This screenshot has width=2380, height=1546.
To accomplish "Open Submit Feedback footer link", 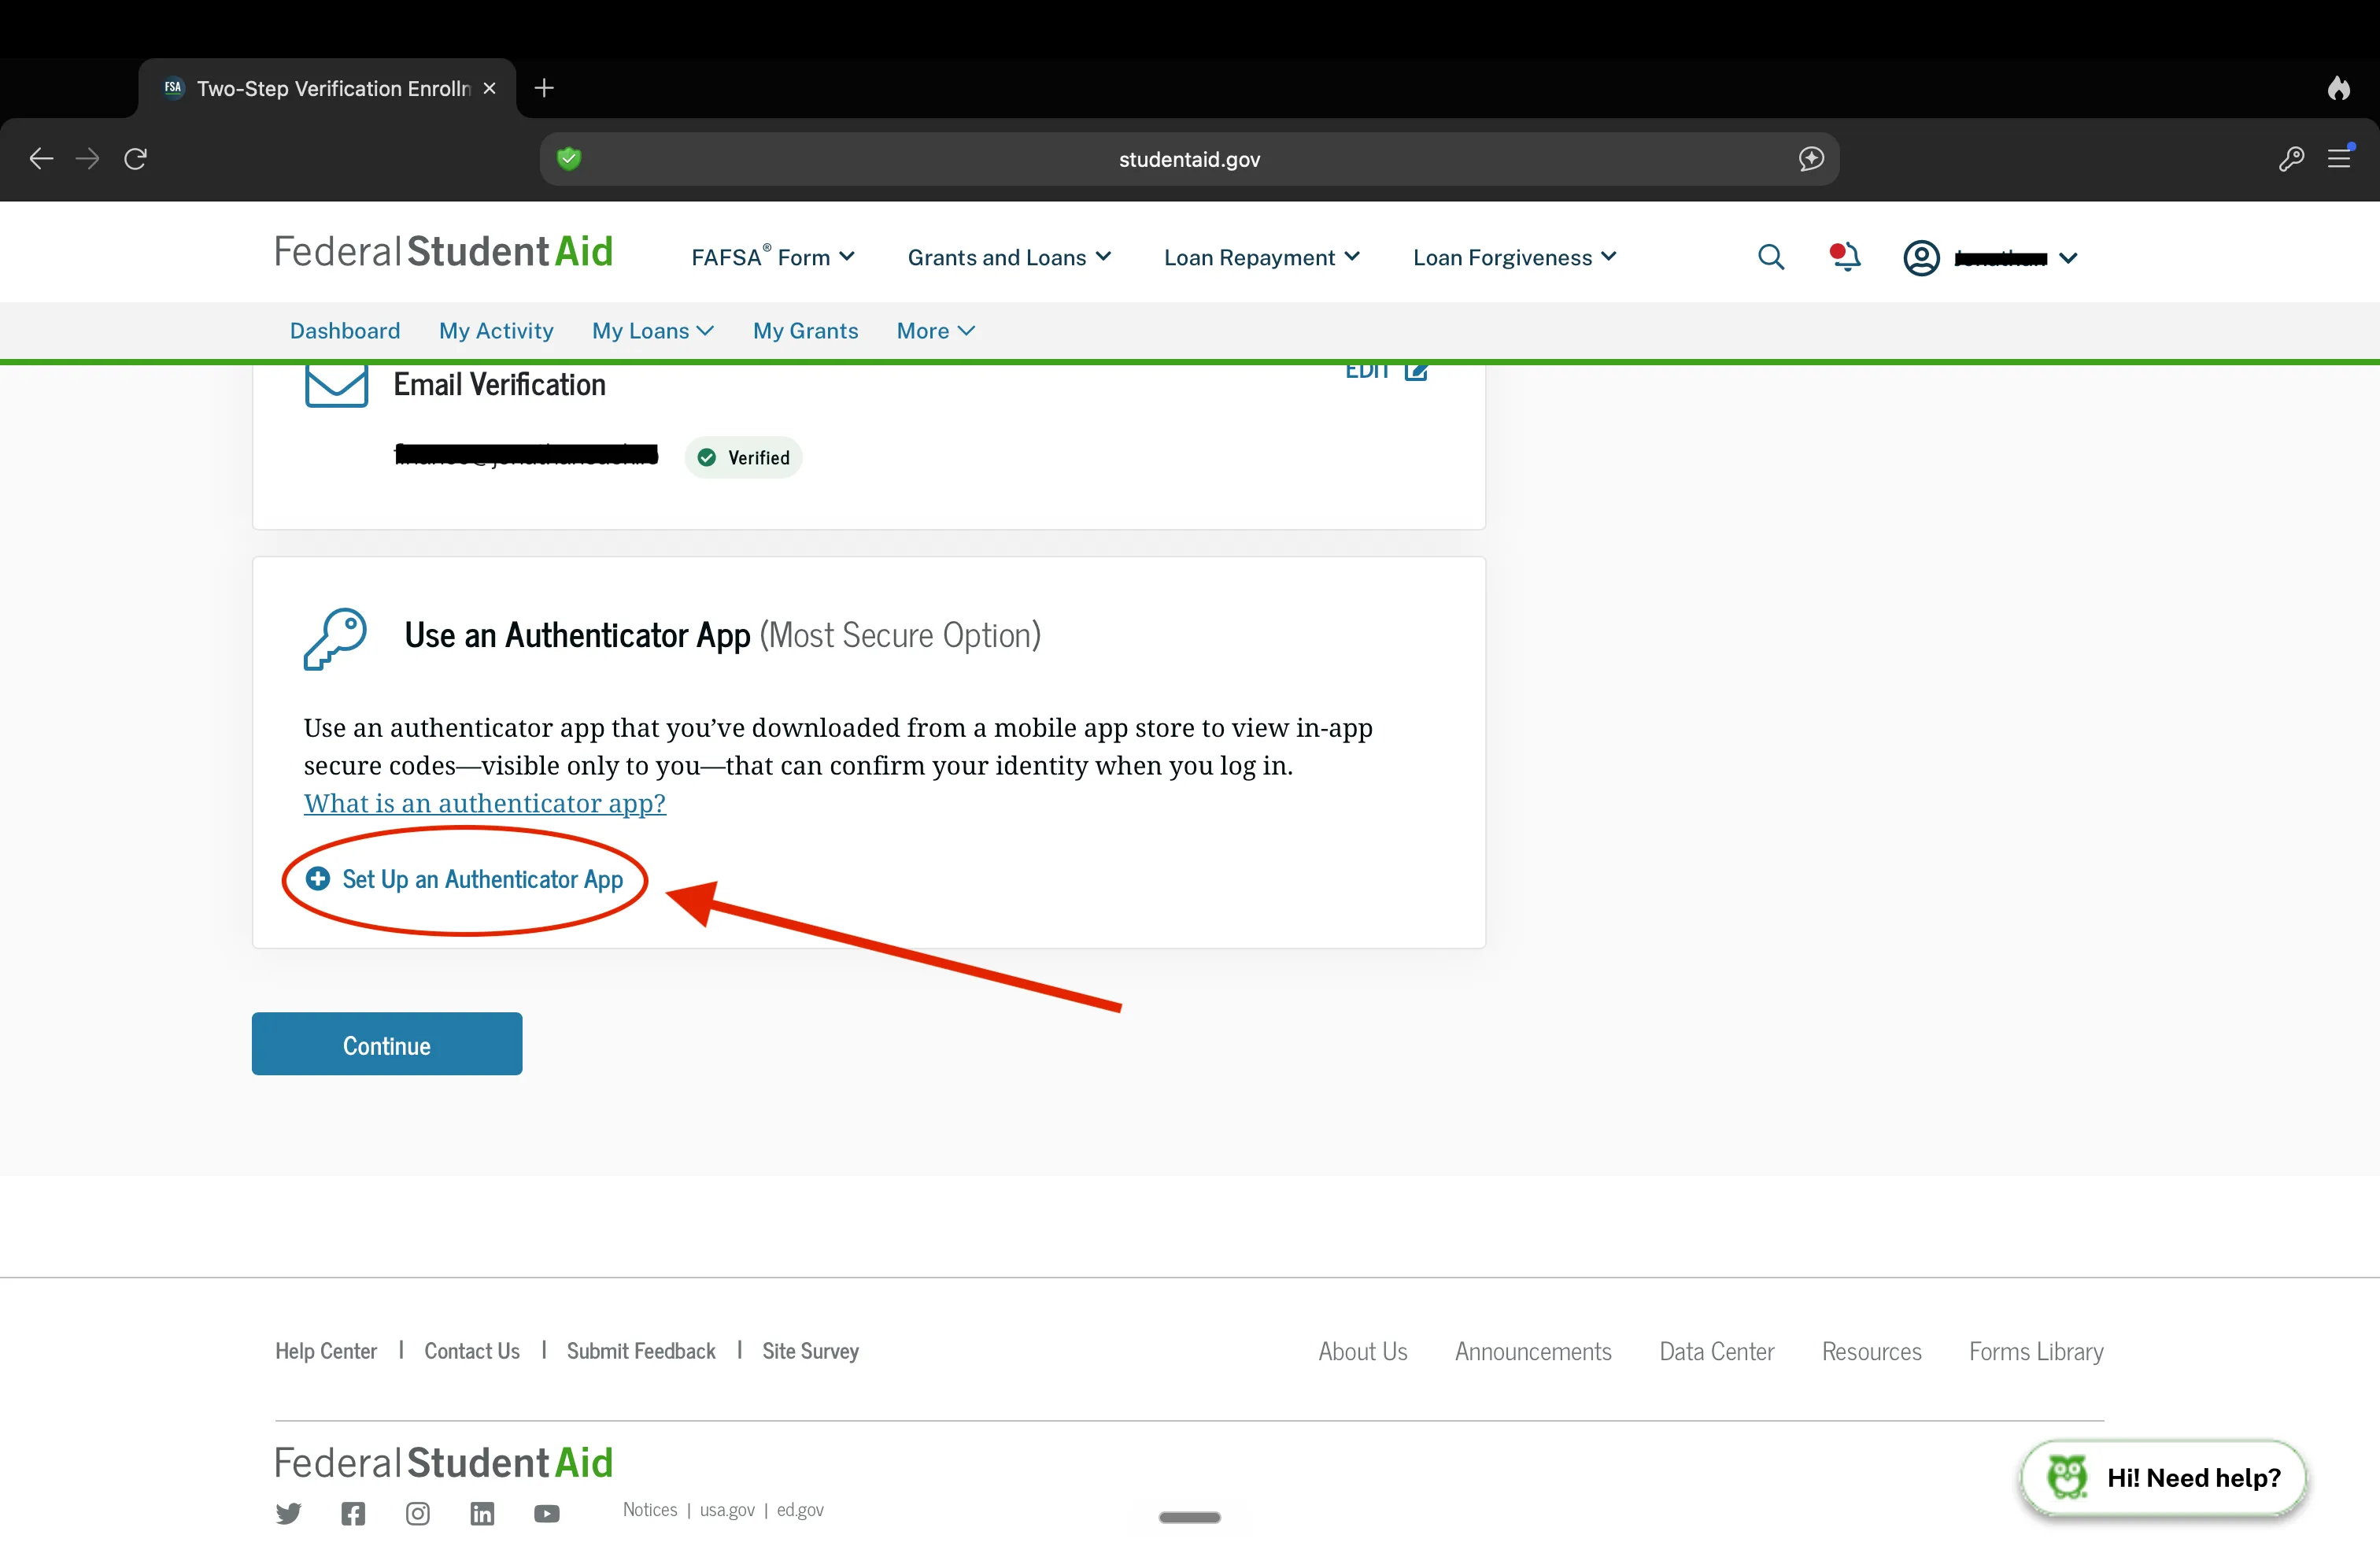I will [641, 1351].
